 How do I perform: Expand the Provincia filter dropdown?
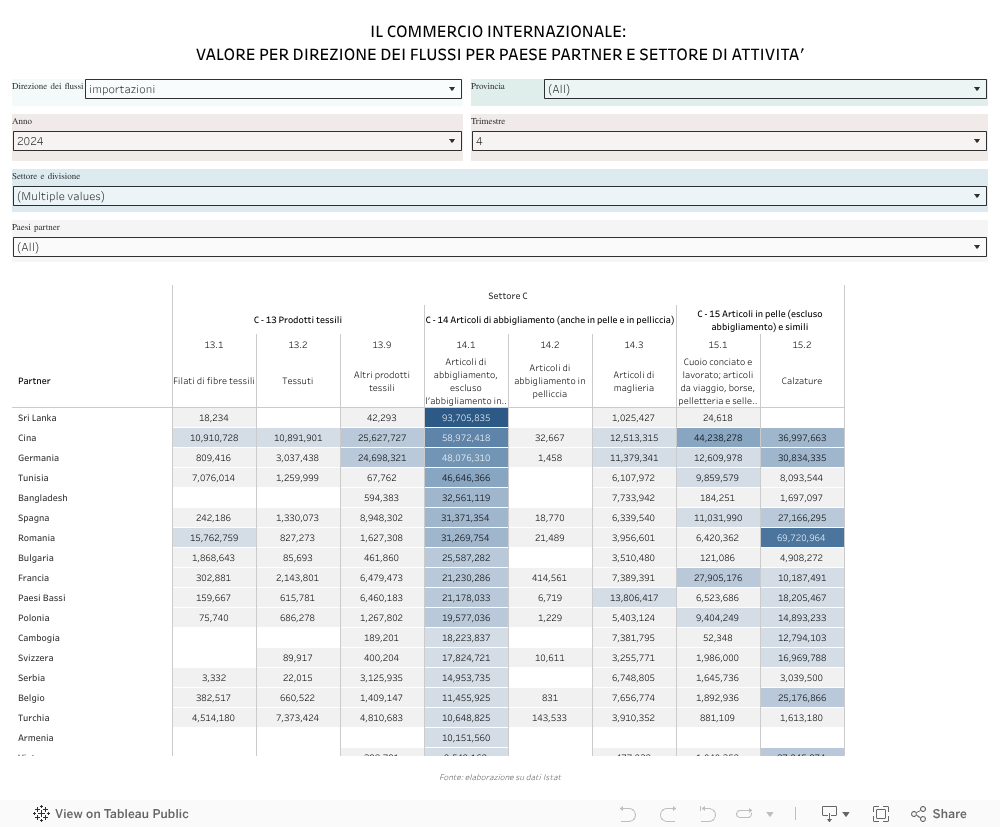tap(765, 89)
